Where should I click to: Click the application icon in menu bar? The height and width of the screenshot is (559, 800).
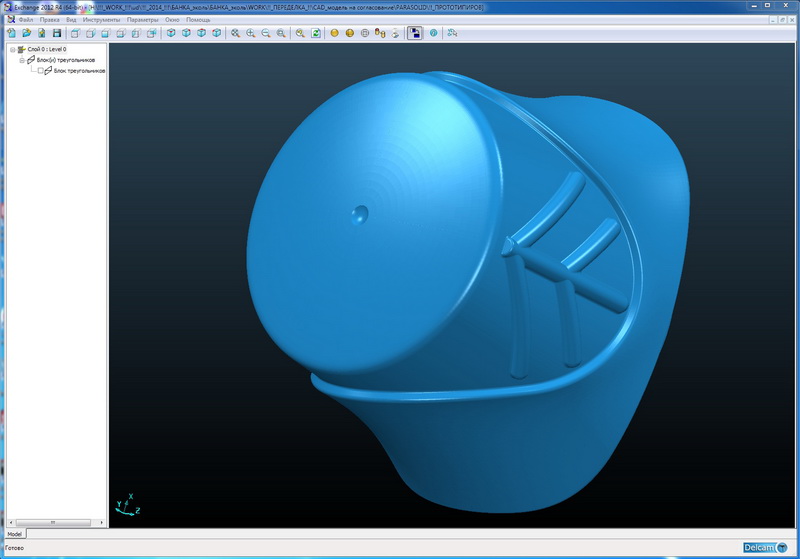pos(11,20)
